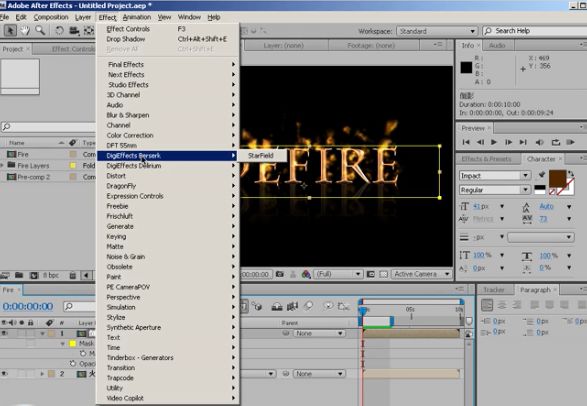The height and width of the screenshot is (406, 587).
Task: Open Workspace Standard dropdown
Action: point(437,31)
